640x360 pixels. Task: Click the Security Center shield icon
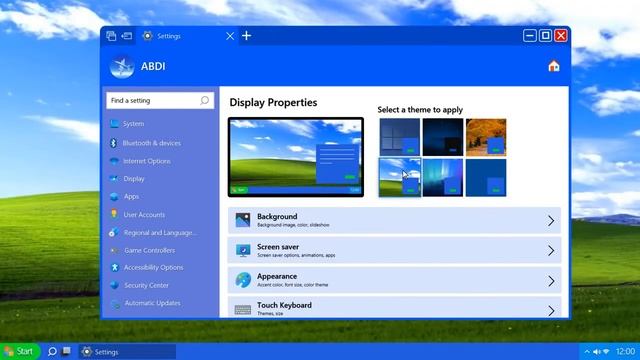tap(115, 285)
